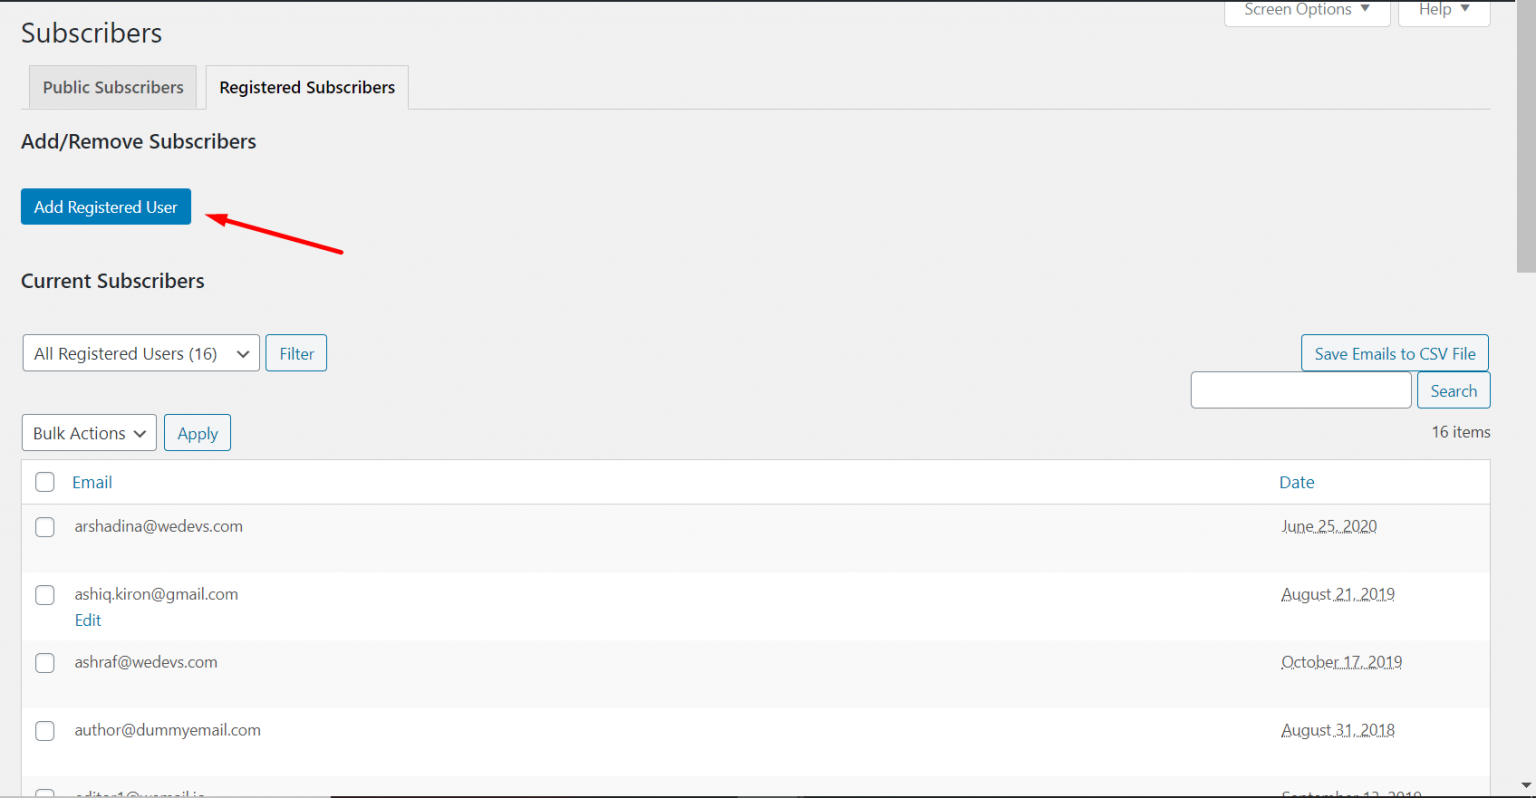Tick the checkbox for ashraf@wedevs.com
Image resolution: width=1536 pixels, height=798 pixels.
click(x=45, y=663)
